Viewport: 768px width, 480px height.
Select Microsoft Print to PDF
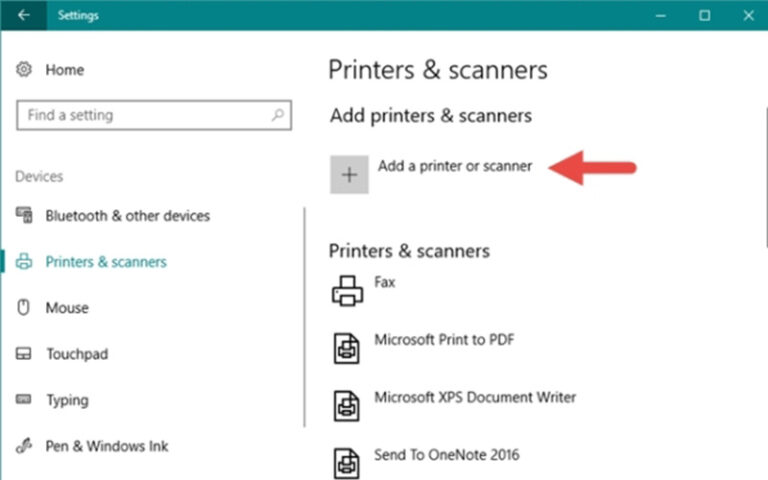[x=444, y=340]
